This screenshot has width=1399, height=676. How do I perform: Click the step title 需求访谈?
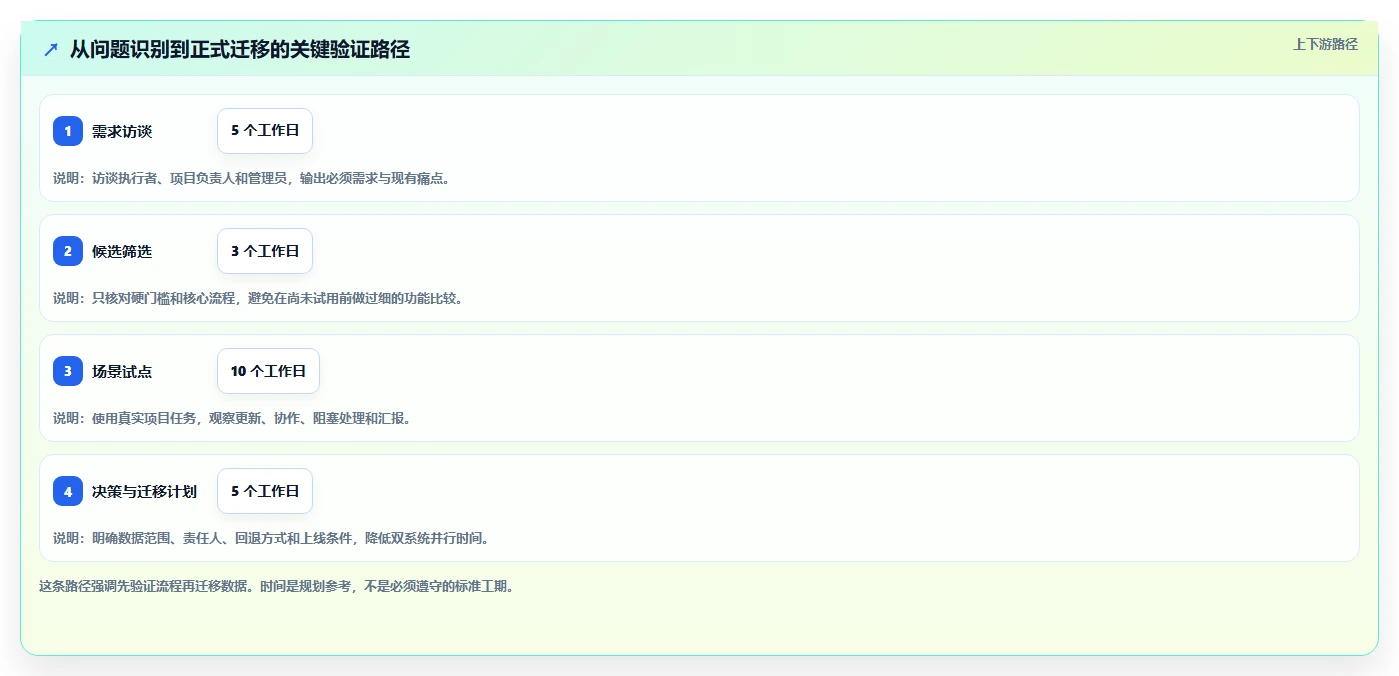[x=122, y=131]
